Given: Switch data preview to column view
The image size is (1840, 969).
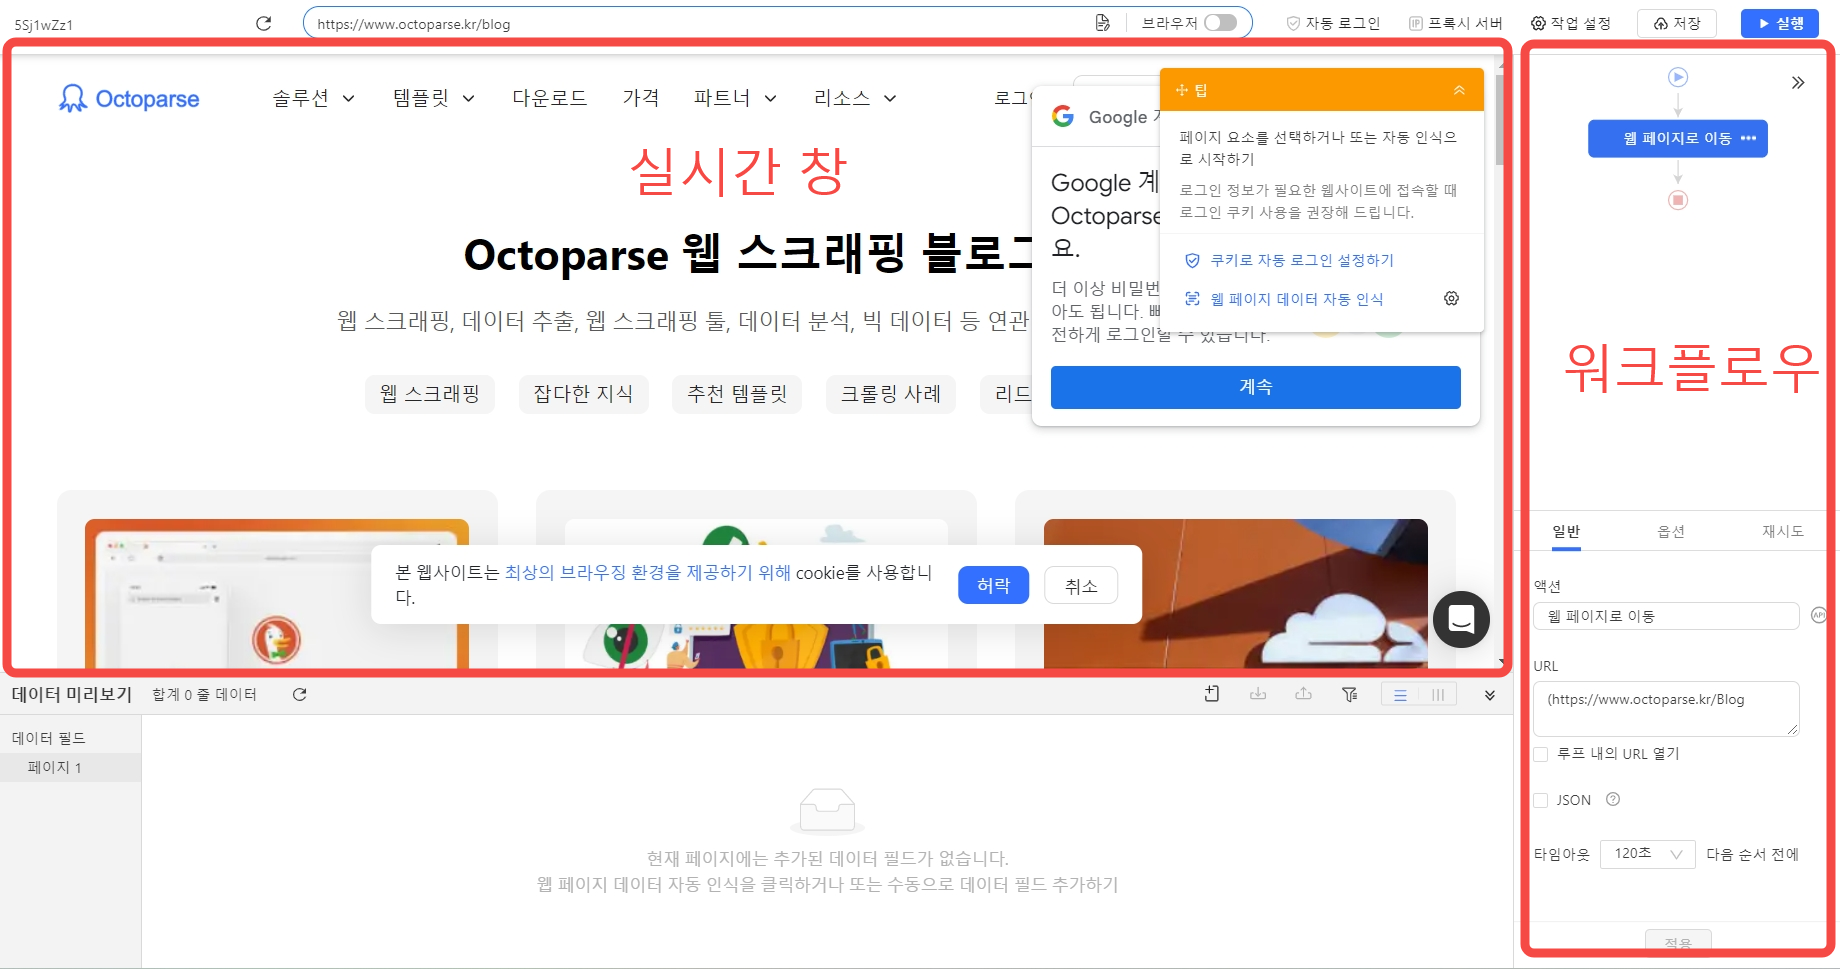Looking at the screenshot, I should tap(1438, 695).
